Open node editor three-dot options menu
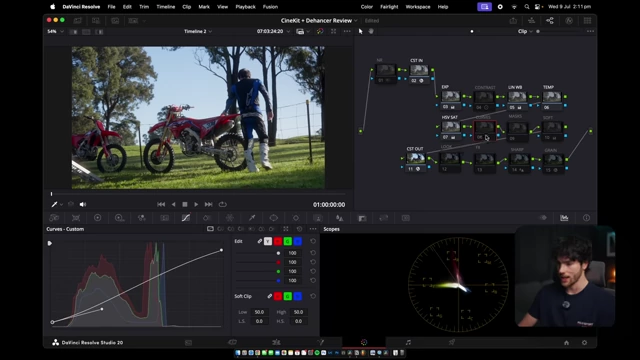 pyautogui.click(x=590, y=31)
